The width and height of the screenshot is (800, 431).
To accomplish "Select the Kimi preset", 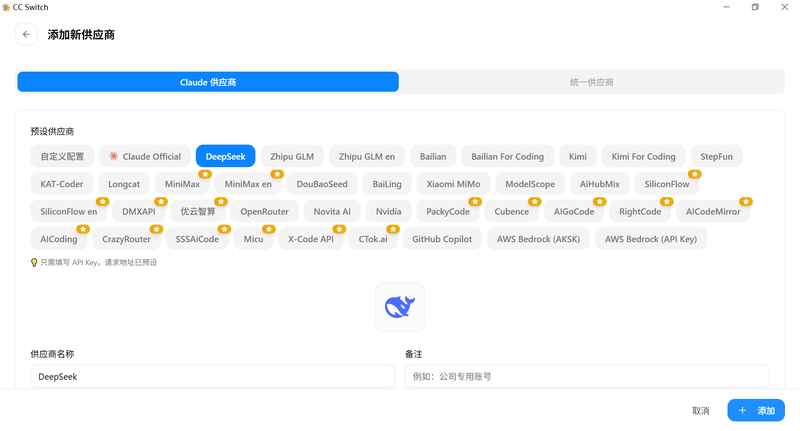I will pos(578,157).
